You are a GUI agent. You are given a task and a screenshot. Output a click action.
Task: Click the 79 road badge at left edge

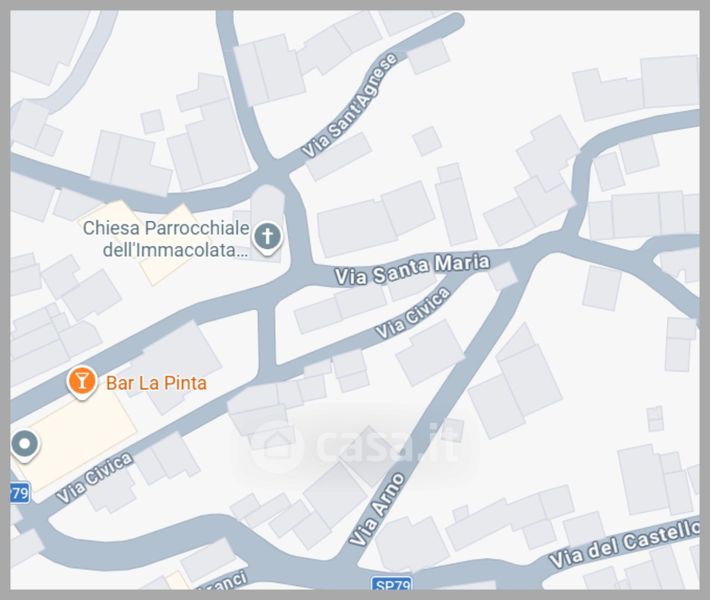(20, 493)
